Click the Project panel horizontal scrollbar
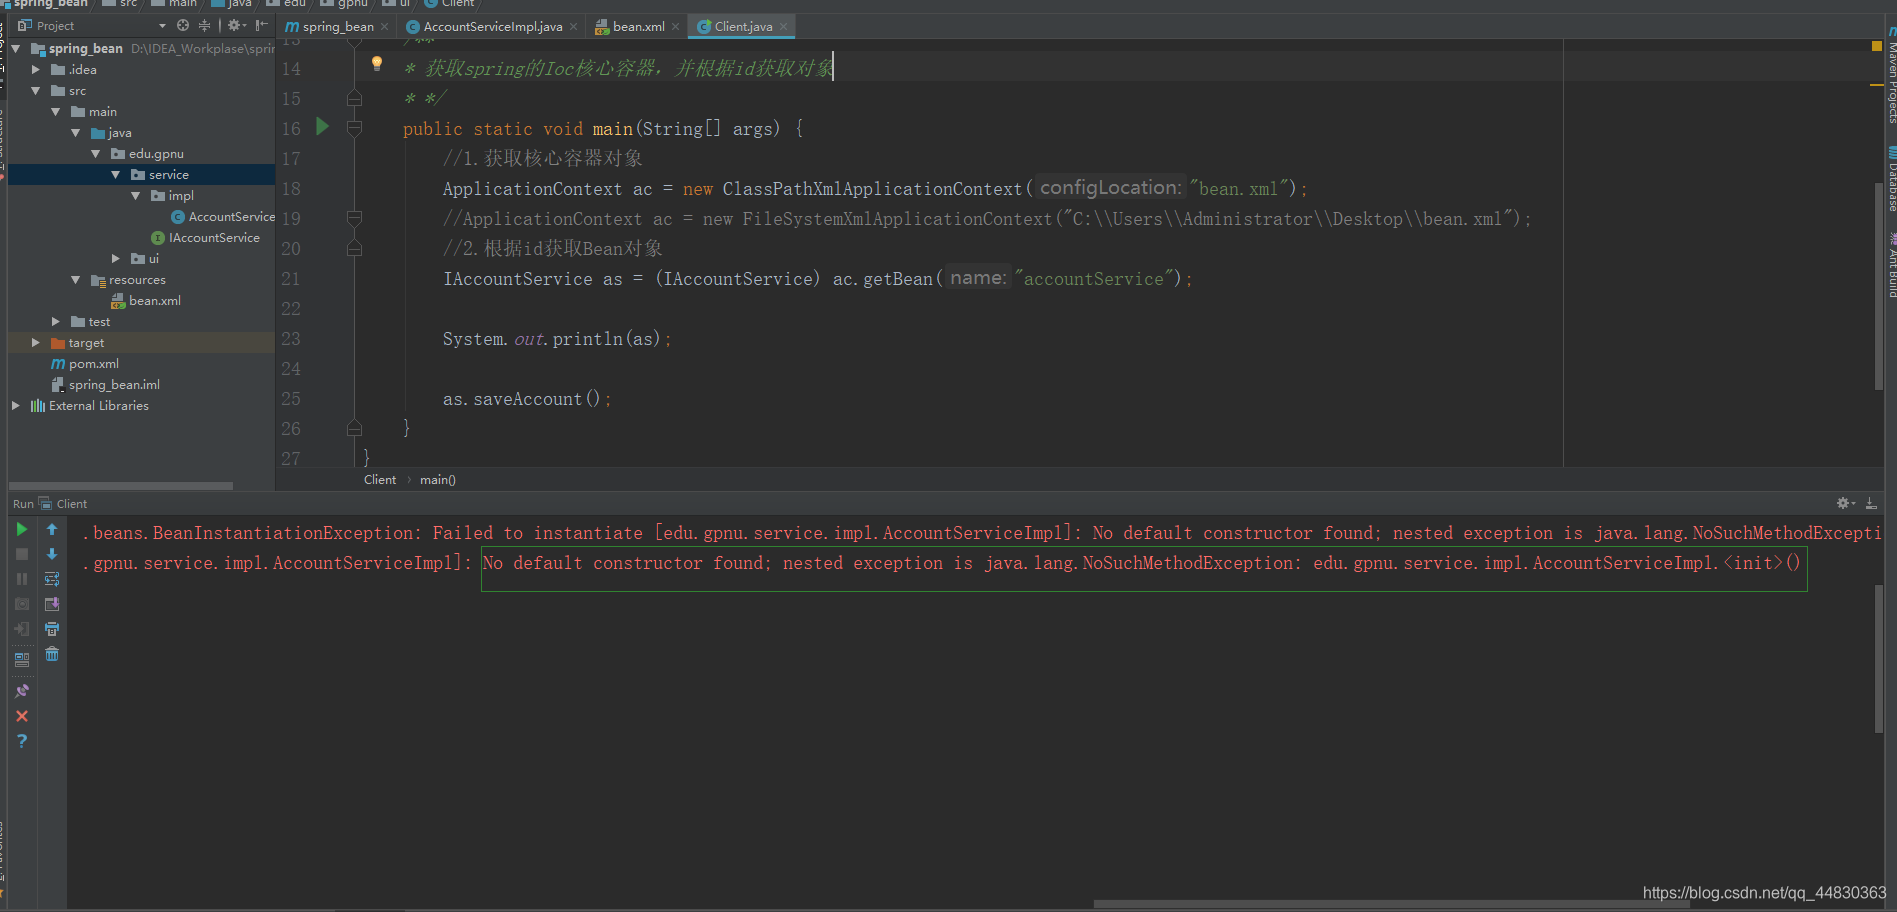The image size is (1897, 912). (121, 486)
